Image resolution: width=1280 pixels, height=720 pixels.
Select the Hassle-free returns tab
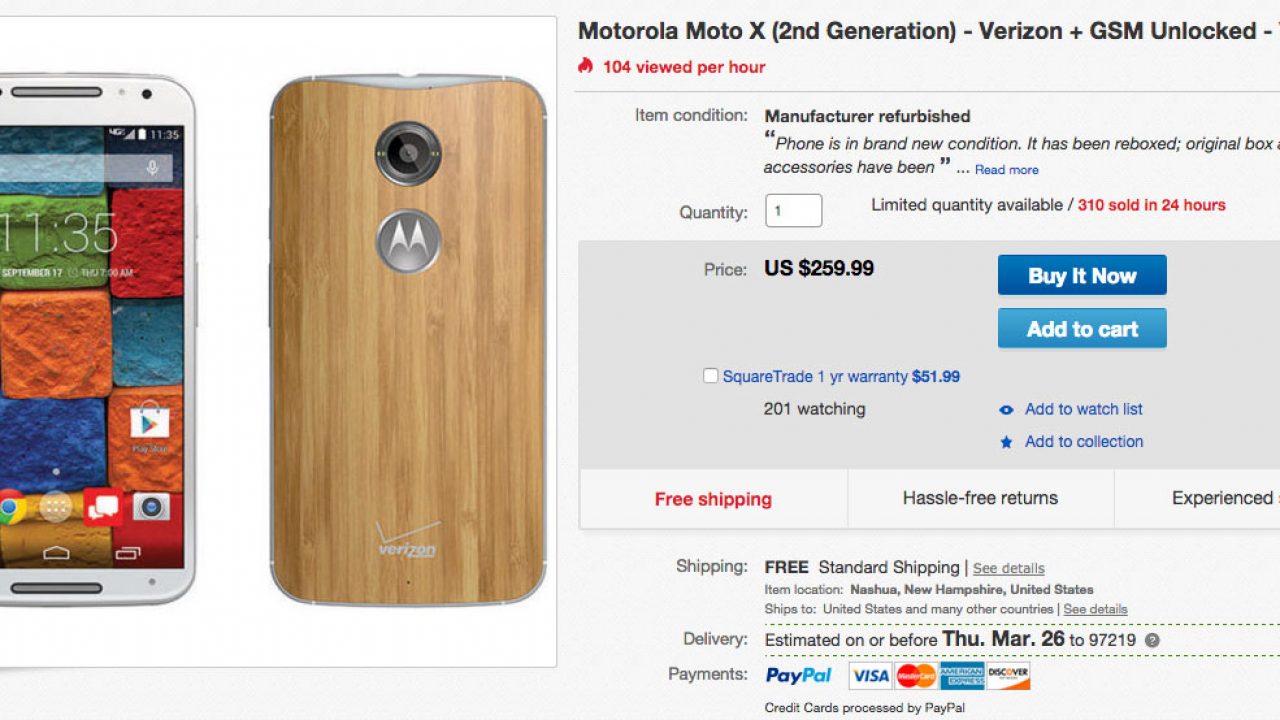tap(980, 498)
